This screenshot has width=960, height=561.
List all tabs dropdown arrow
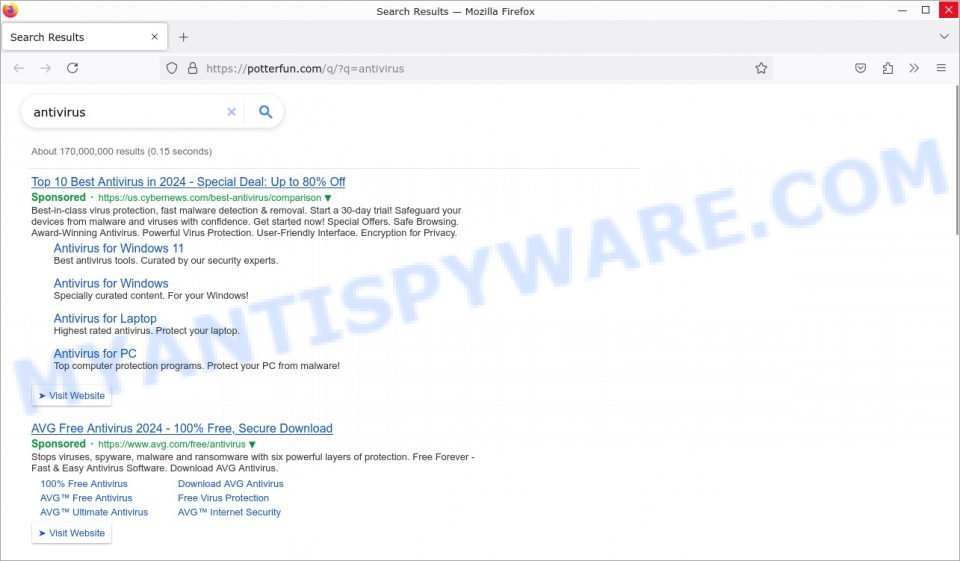[943, 37]
